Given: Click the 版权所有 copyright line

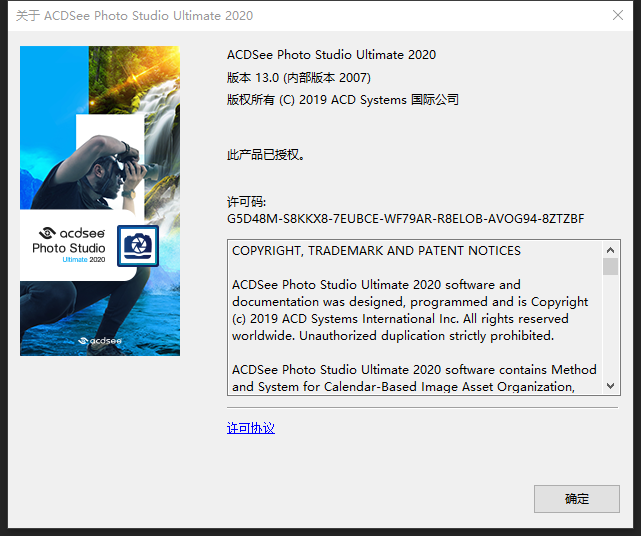Looking at the screenshot, I should (342, 99).
